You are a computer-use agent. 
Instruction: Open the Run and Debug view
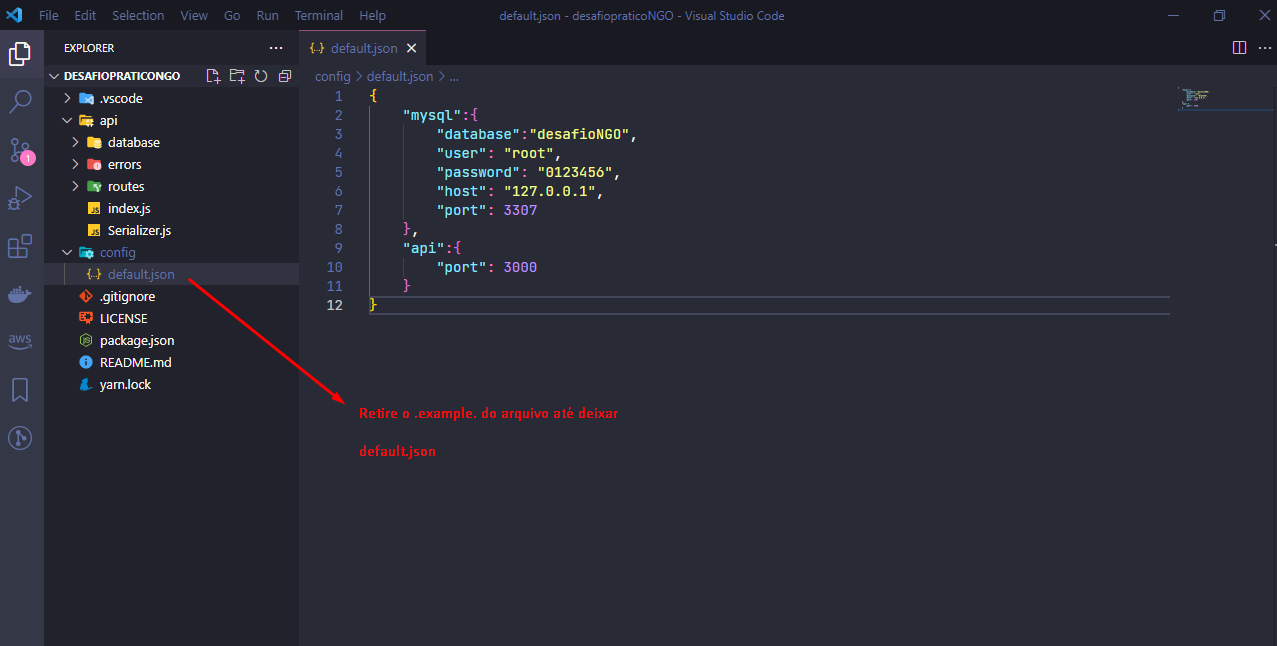[x=21, y=198]
